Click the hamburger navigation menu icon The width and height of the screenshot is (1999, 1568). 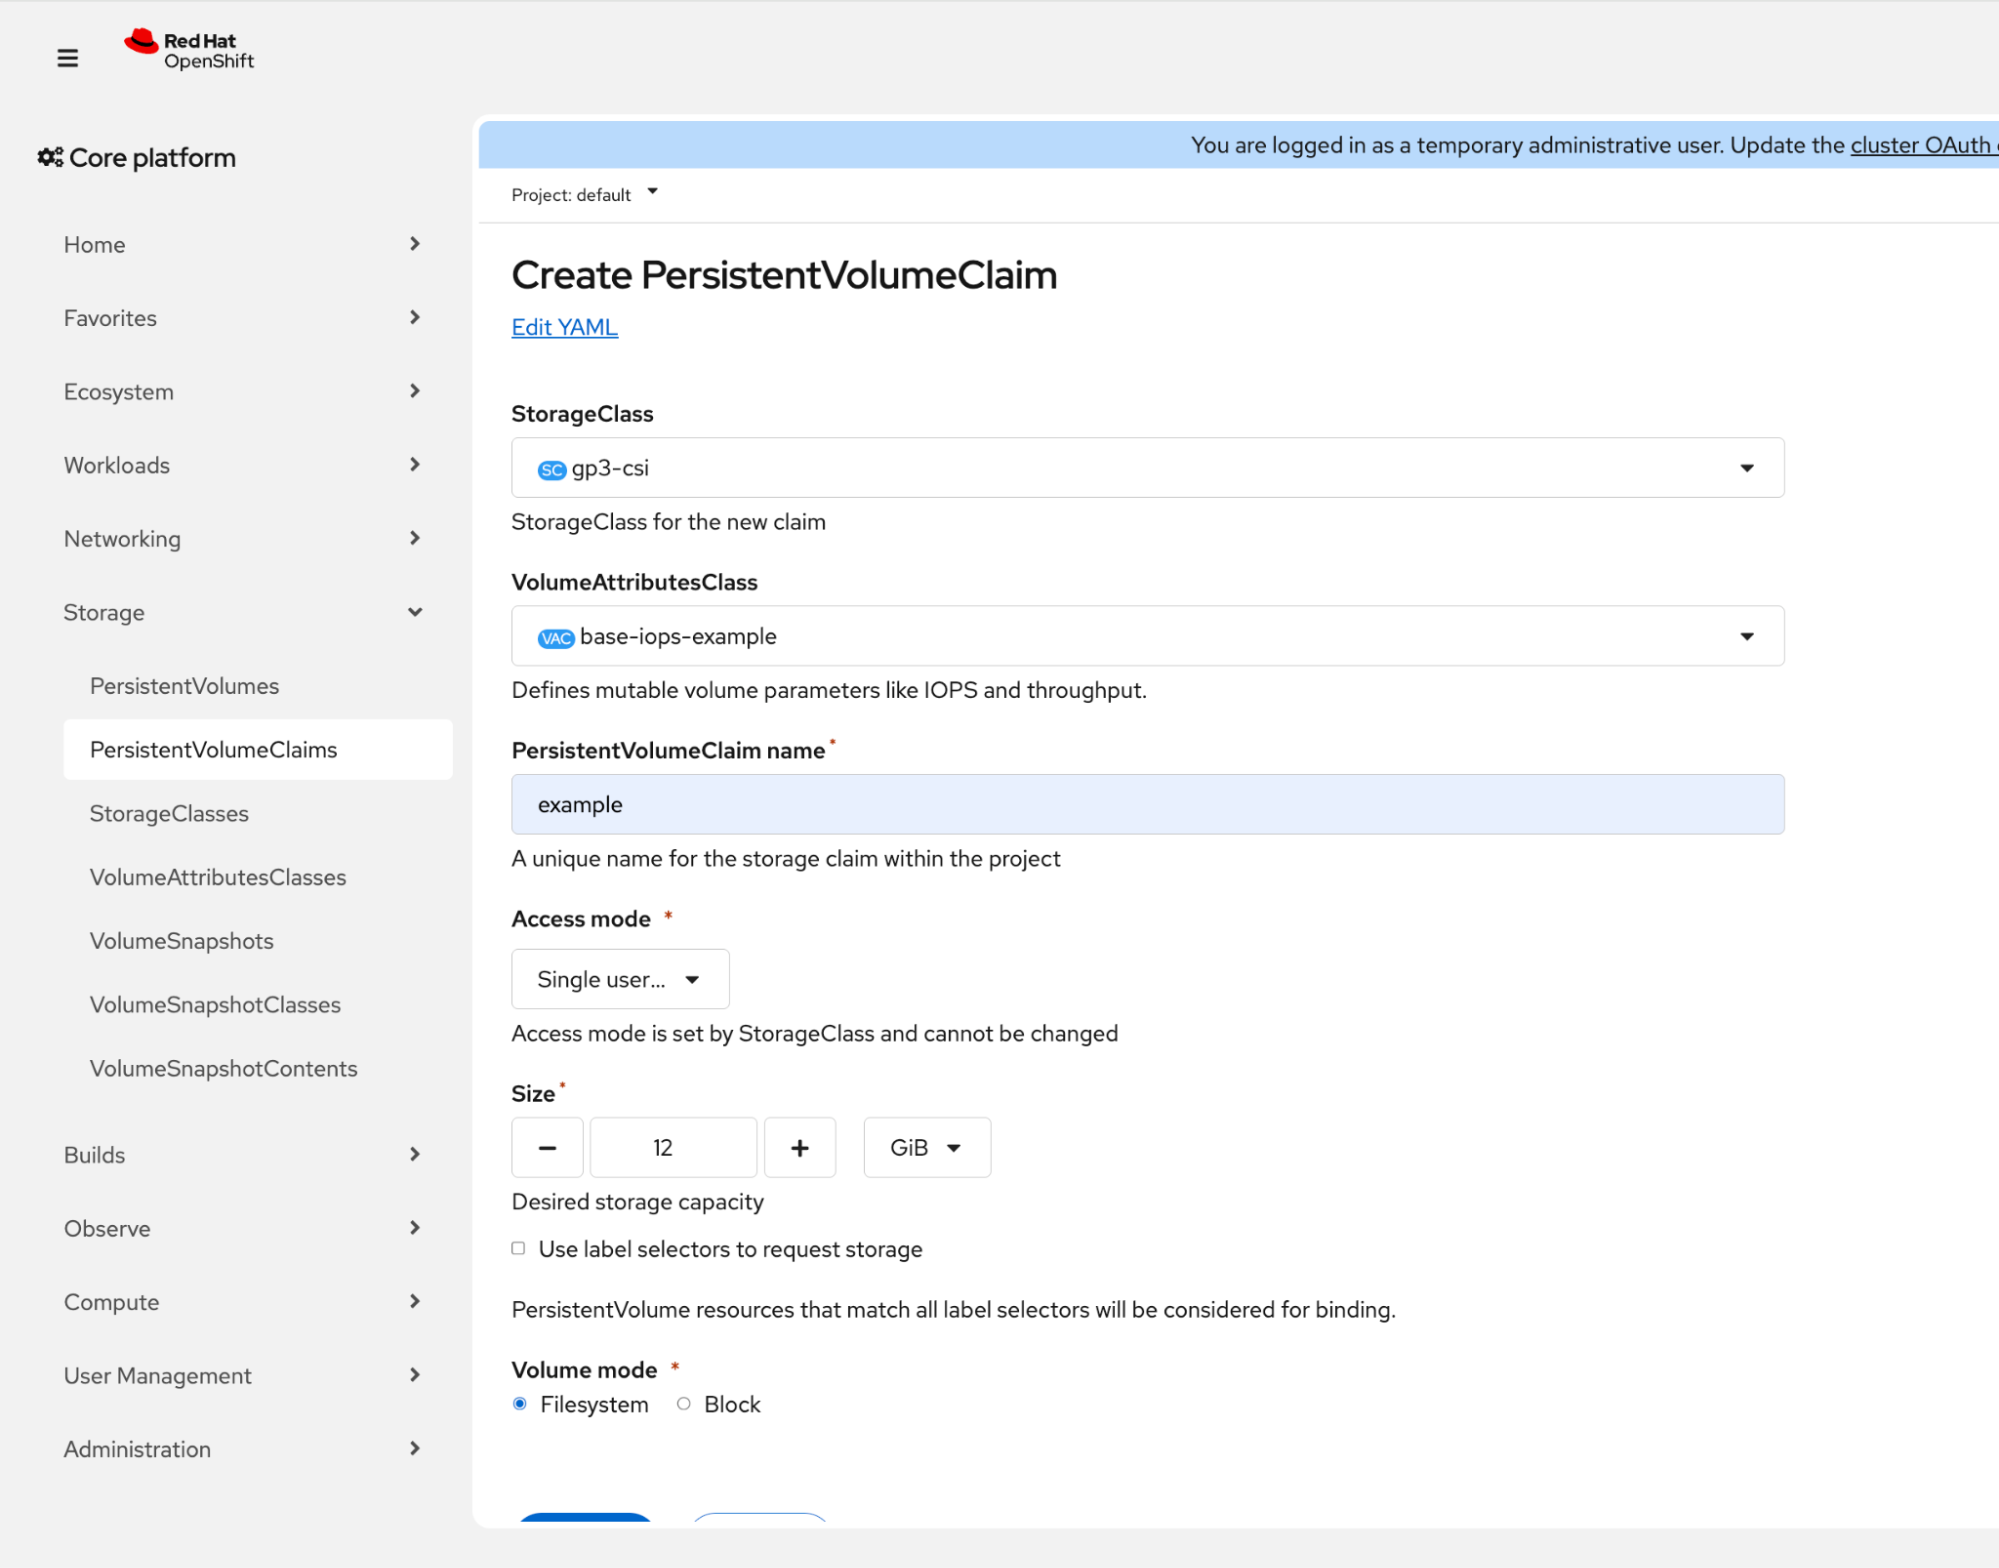coord(67,58)
